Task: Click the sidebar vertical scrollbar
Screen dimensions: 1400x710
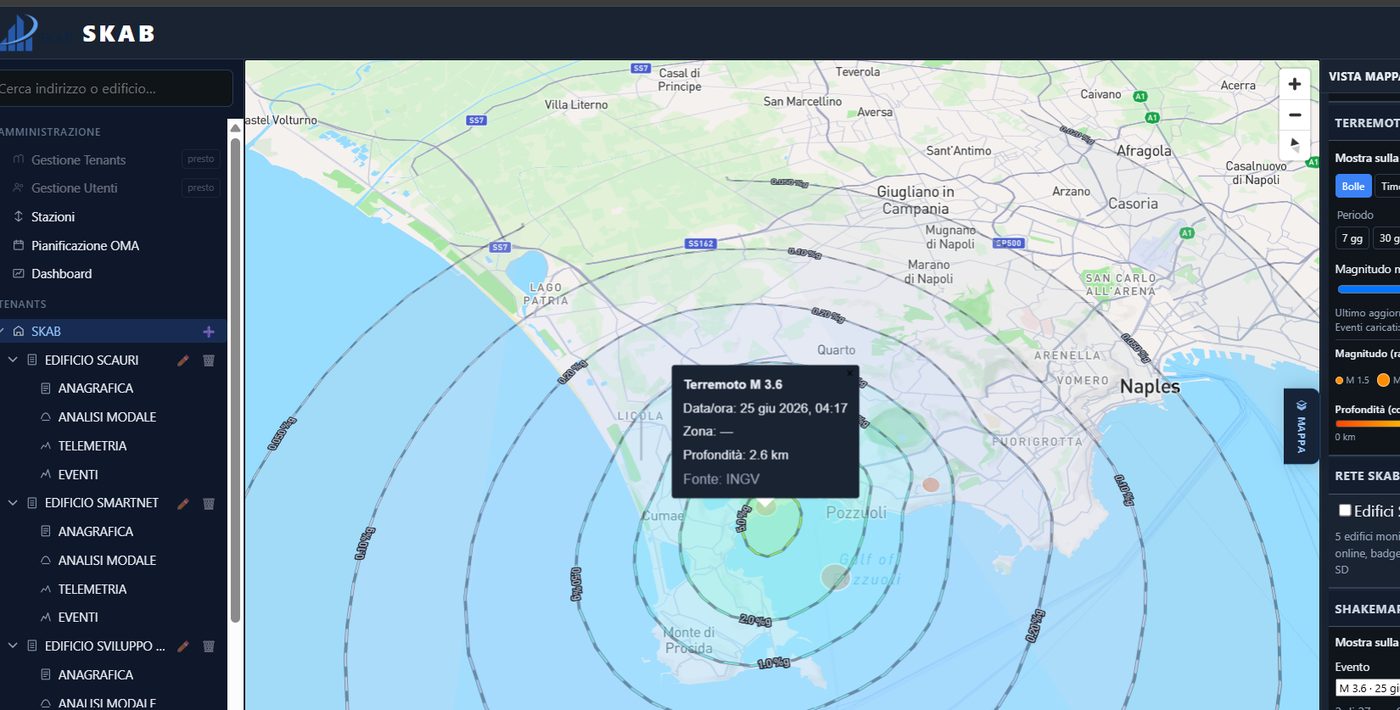Action: pos(235,380)
